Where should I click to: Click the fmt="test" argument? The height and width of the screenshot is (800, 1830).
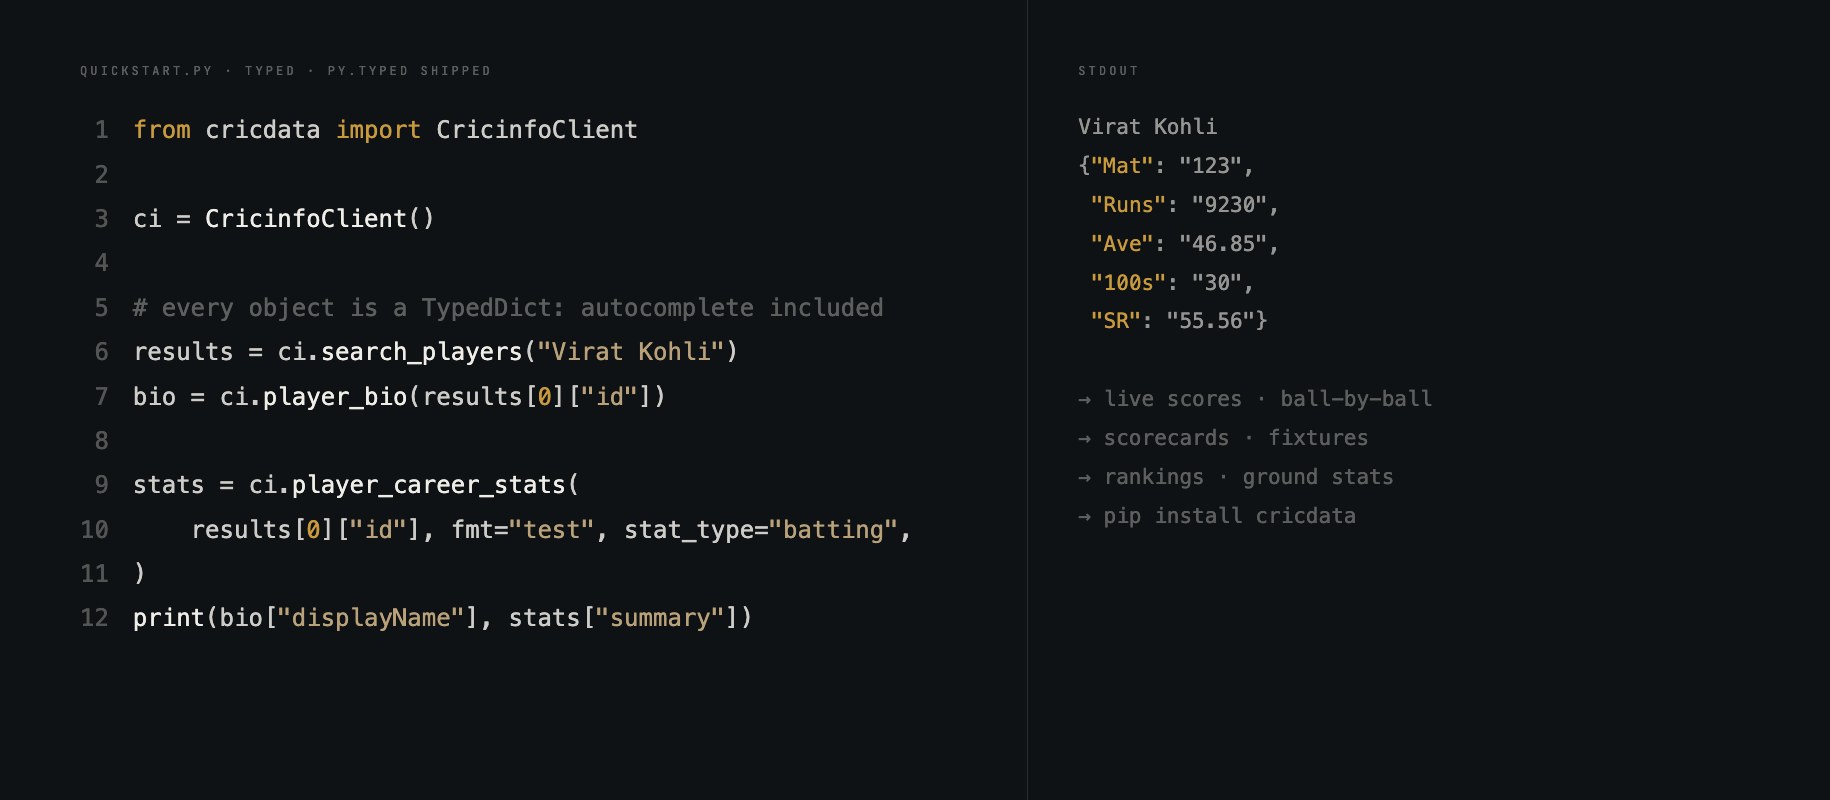pyautogui.click(x=523, y=530)
